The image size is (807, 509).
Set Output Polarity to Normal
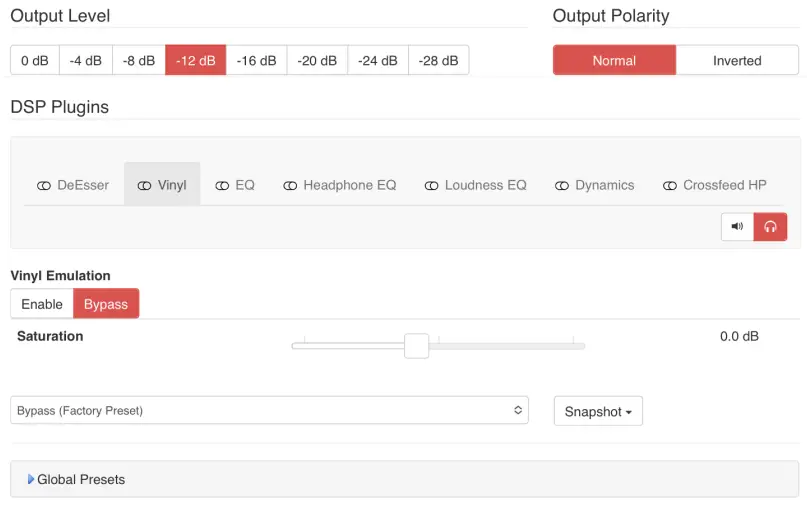(x=614, y=61)
